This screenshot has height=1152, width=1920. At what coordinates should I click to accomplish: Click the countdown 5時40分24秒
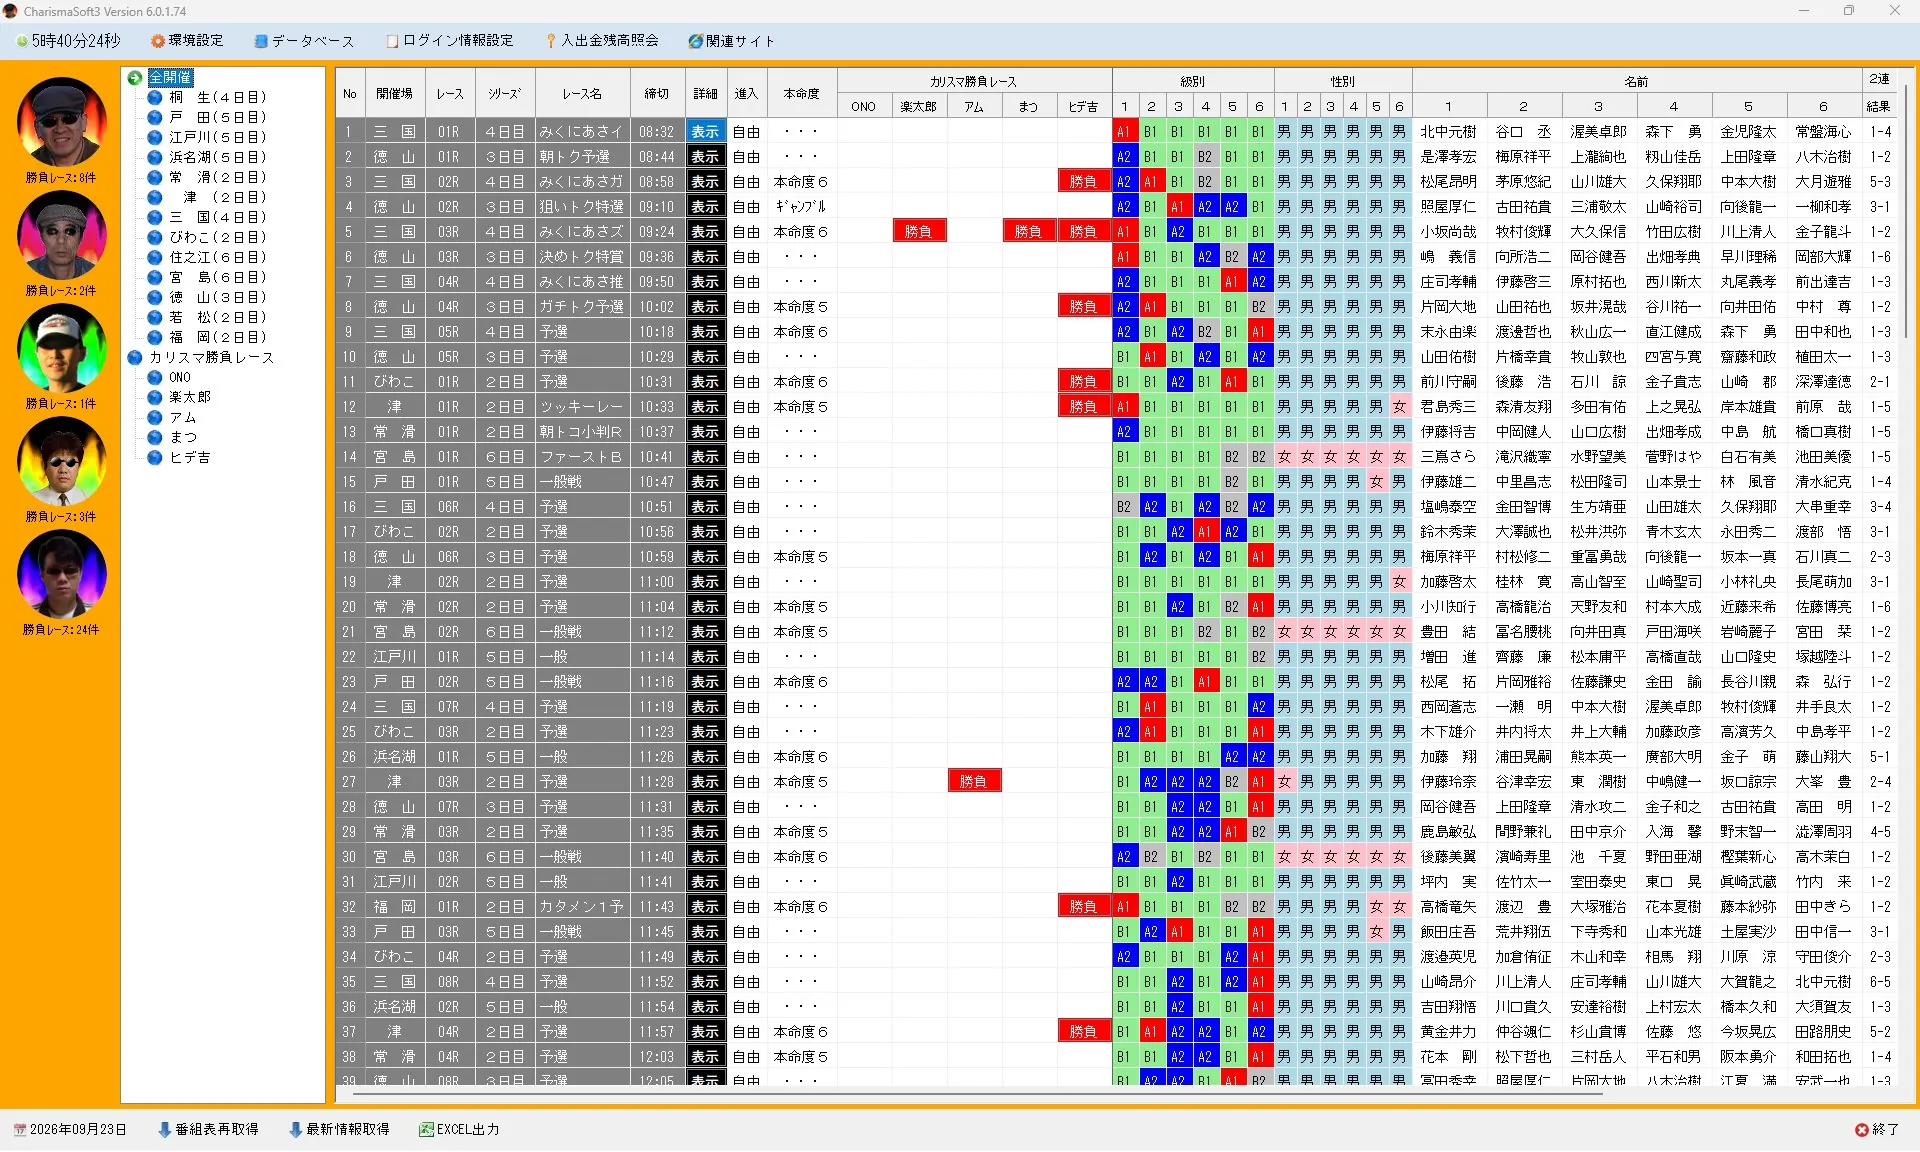coord(68,41)
